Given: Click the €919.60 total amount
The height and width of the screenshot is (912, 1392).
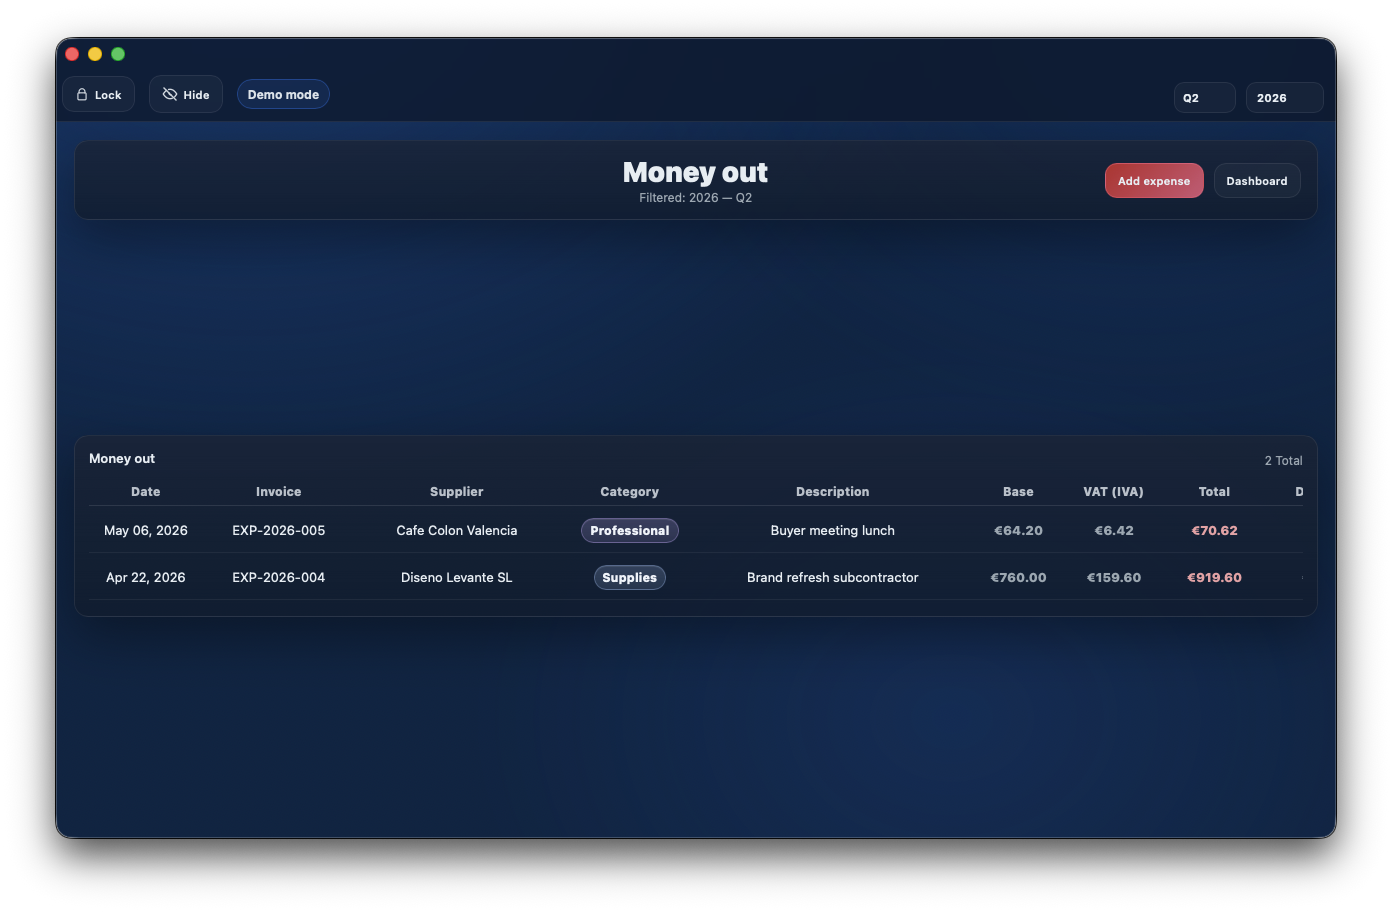Looking at the screenshot, I should [1214, 578].
